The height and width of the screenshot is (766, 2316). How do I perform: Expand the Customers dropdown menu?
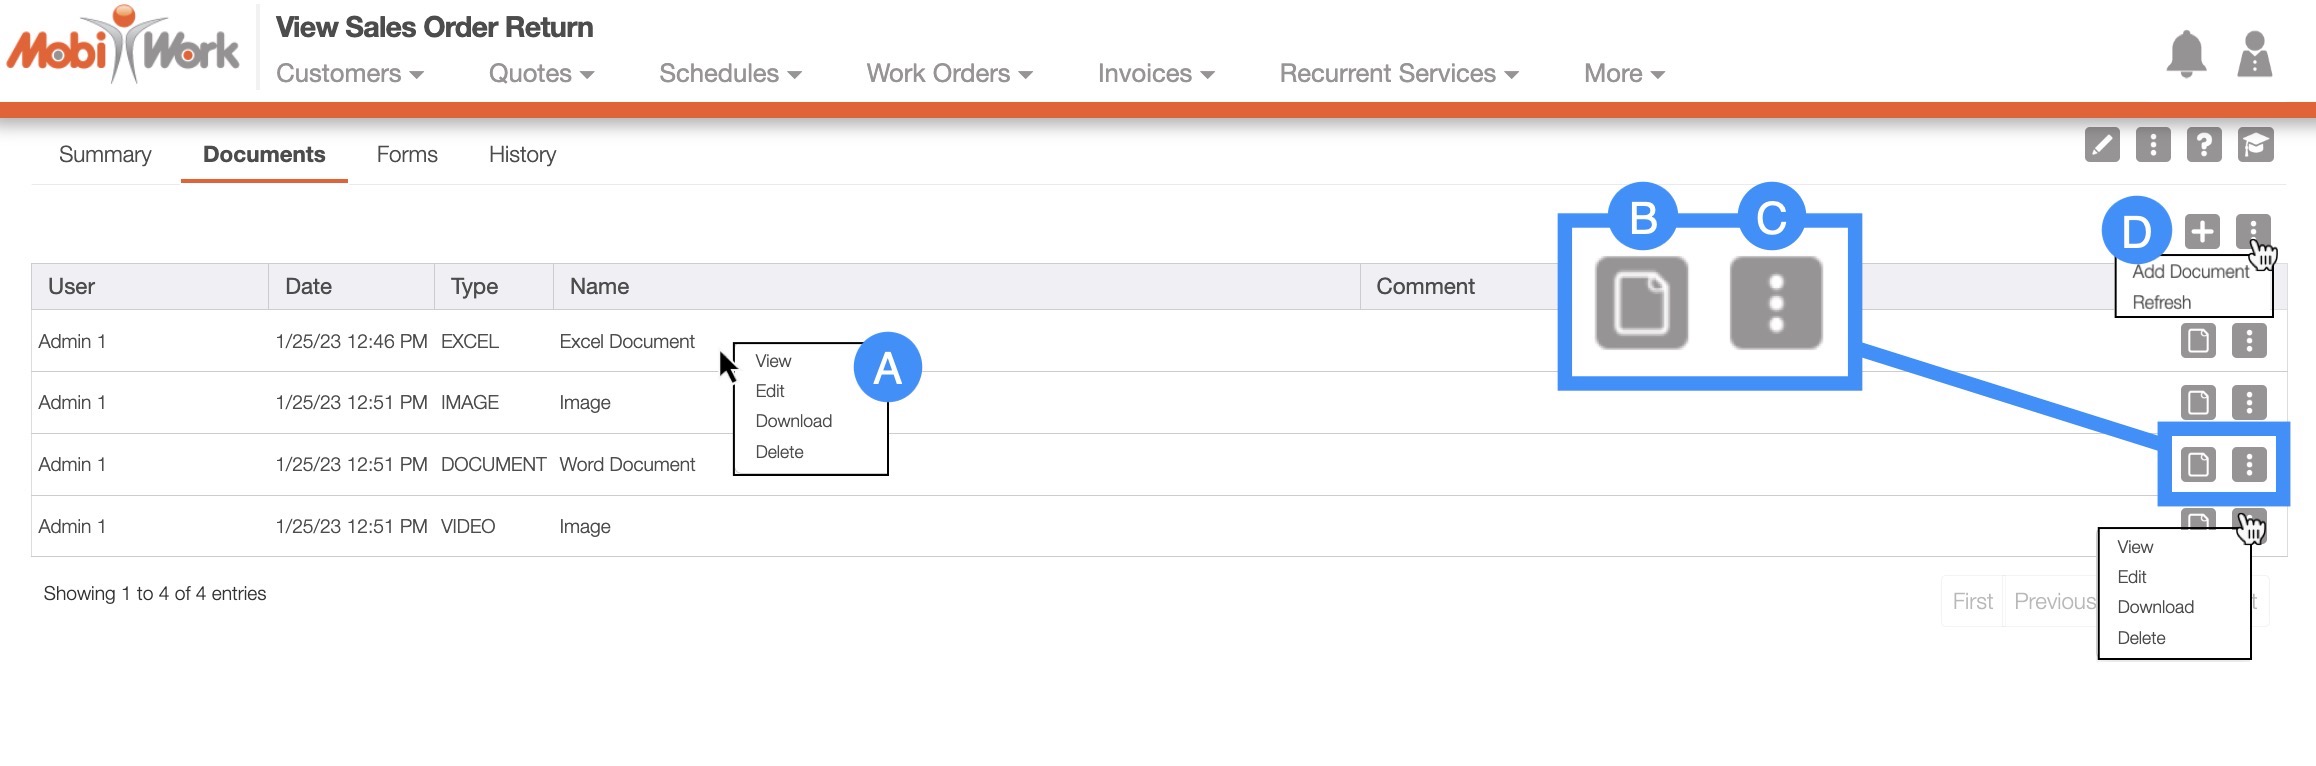tap(349, 74)
